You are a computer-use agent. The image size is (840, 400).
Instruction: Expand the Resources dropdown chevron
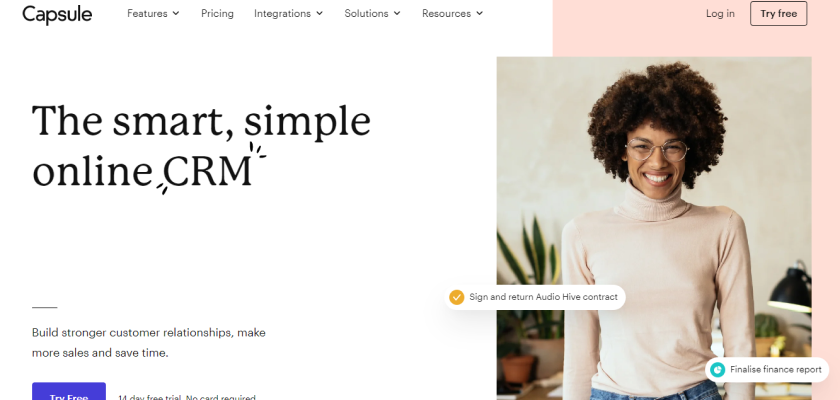[479, 13]
